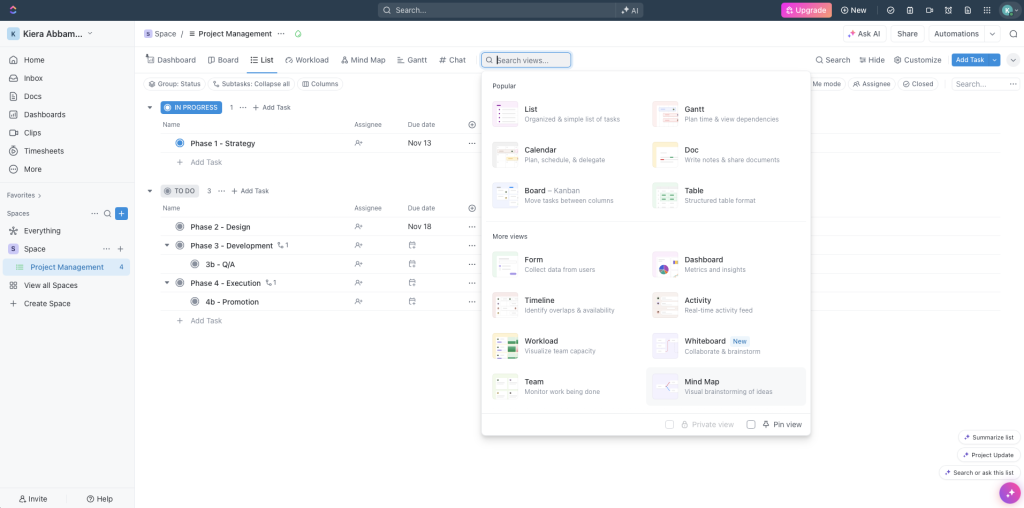
Task: Open Clips in the sidebar
Action: click(32, 133)
